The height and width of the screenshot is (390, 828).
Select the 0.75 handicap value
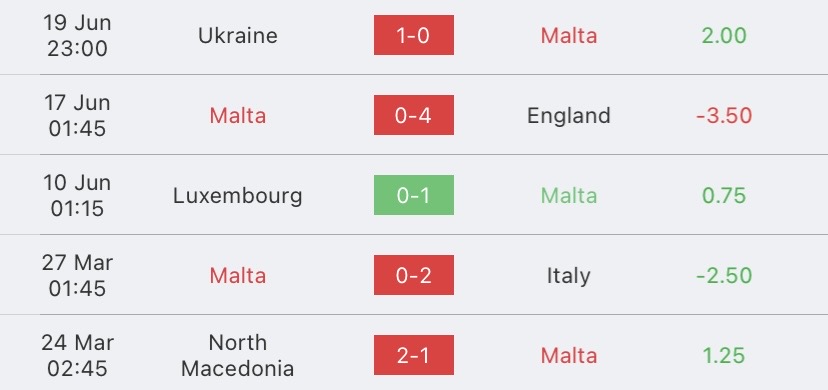click(x=724, y=196)
